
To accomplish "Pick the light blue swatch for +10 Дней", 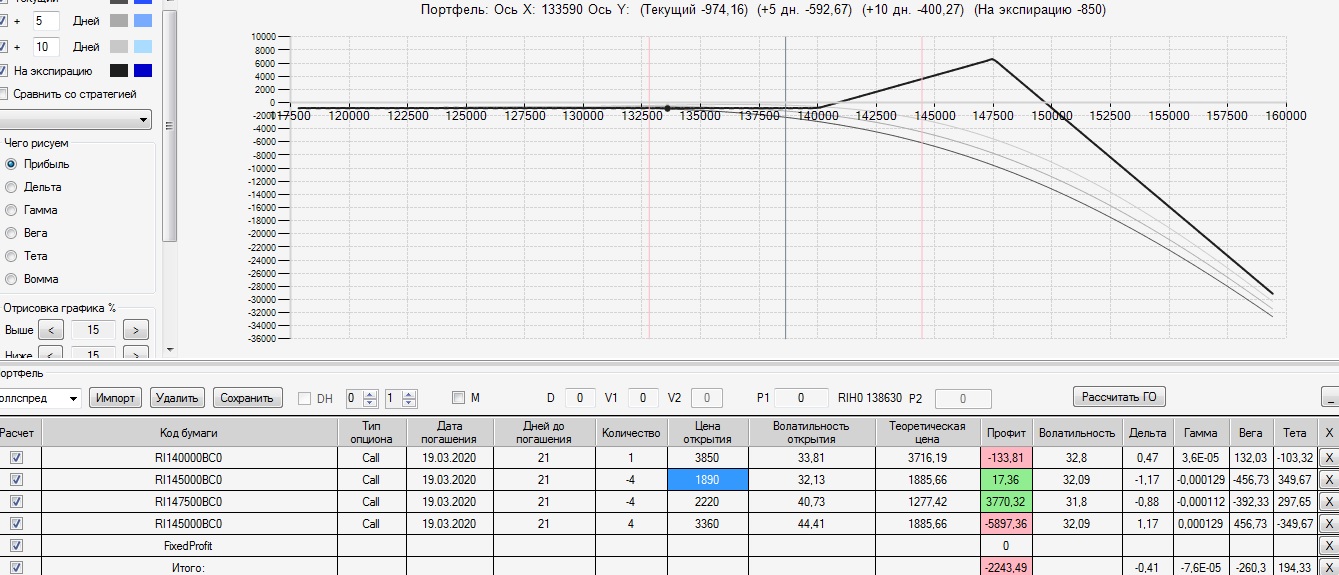I will pos(143,46).
